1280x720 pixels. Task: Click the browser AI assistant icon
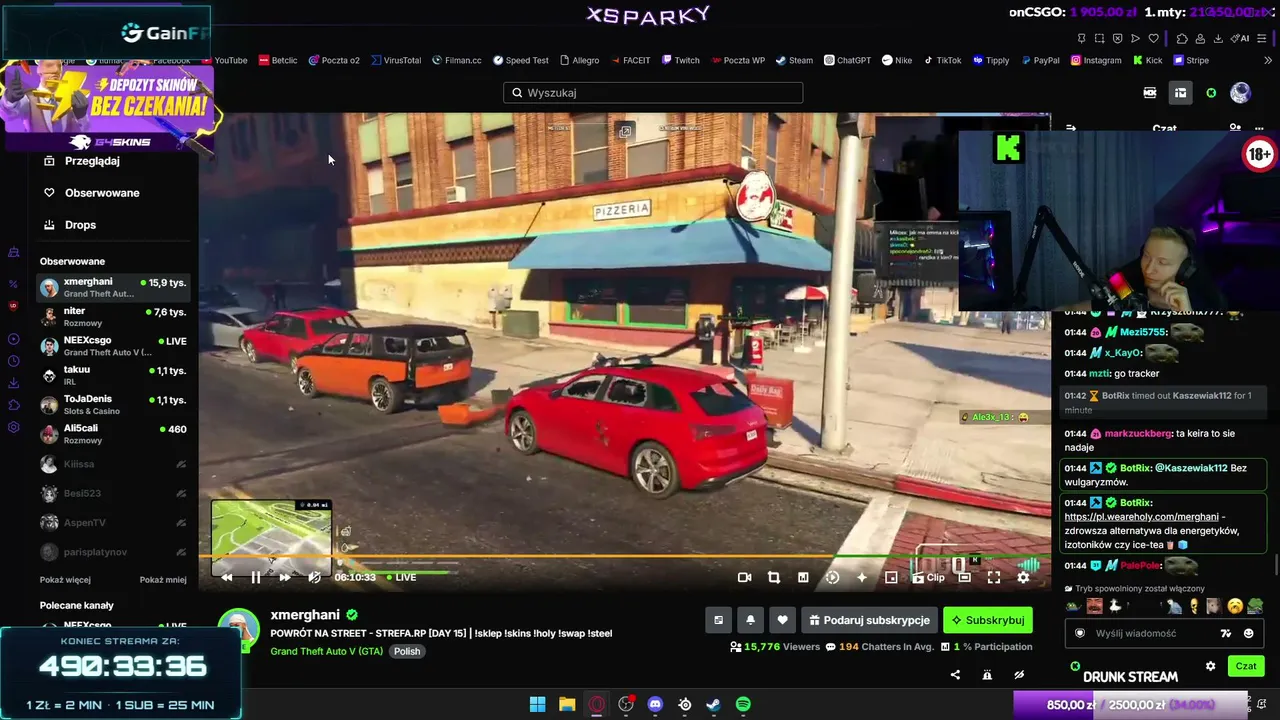(x=1241, y=39)
